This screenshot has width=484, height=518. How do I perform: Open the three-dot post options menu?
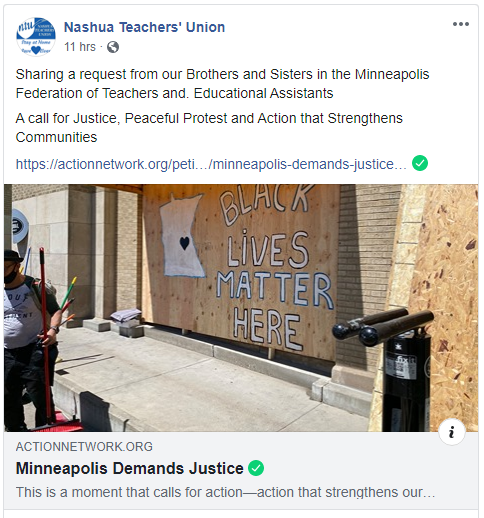(x=461, y=24)
